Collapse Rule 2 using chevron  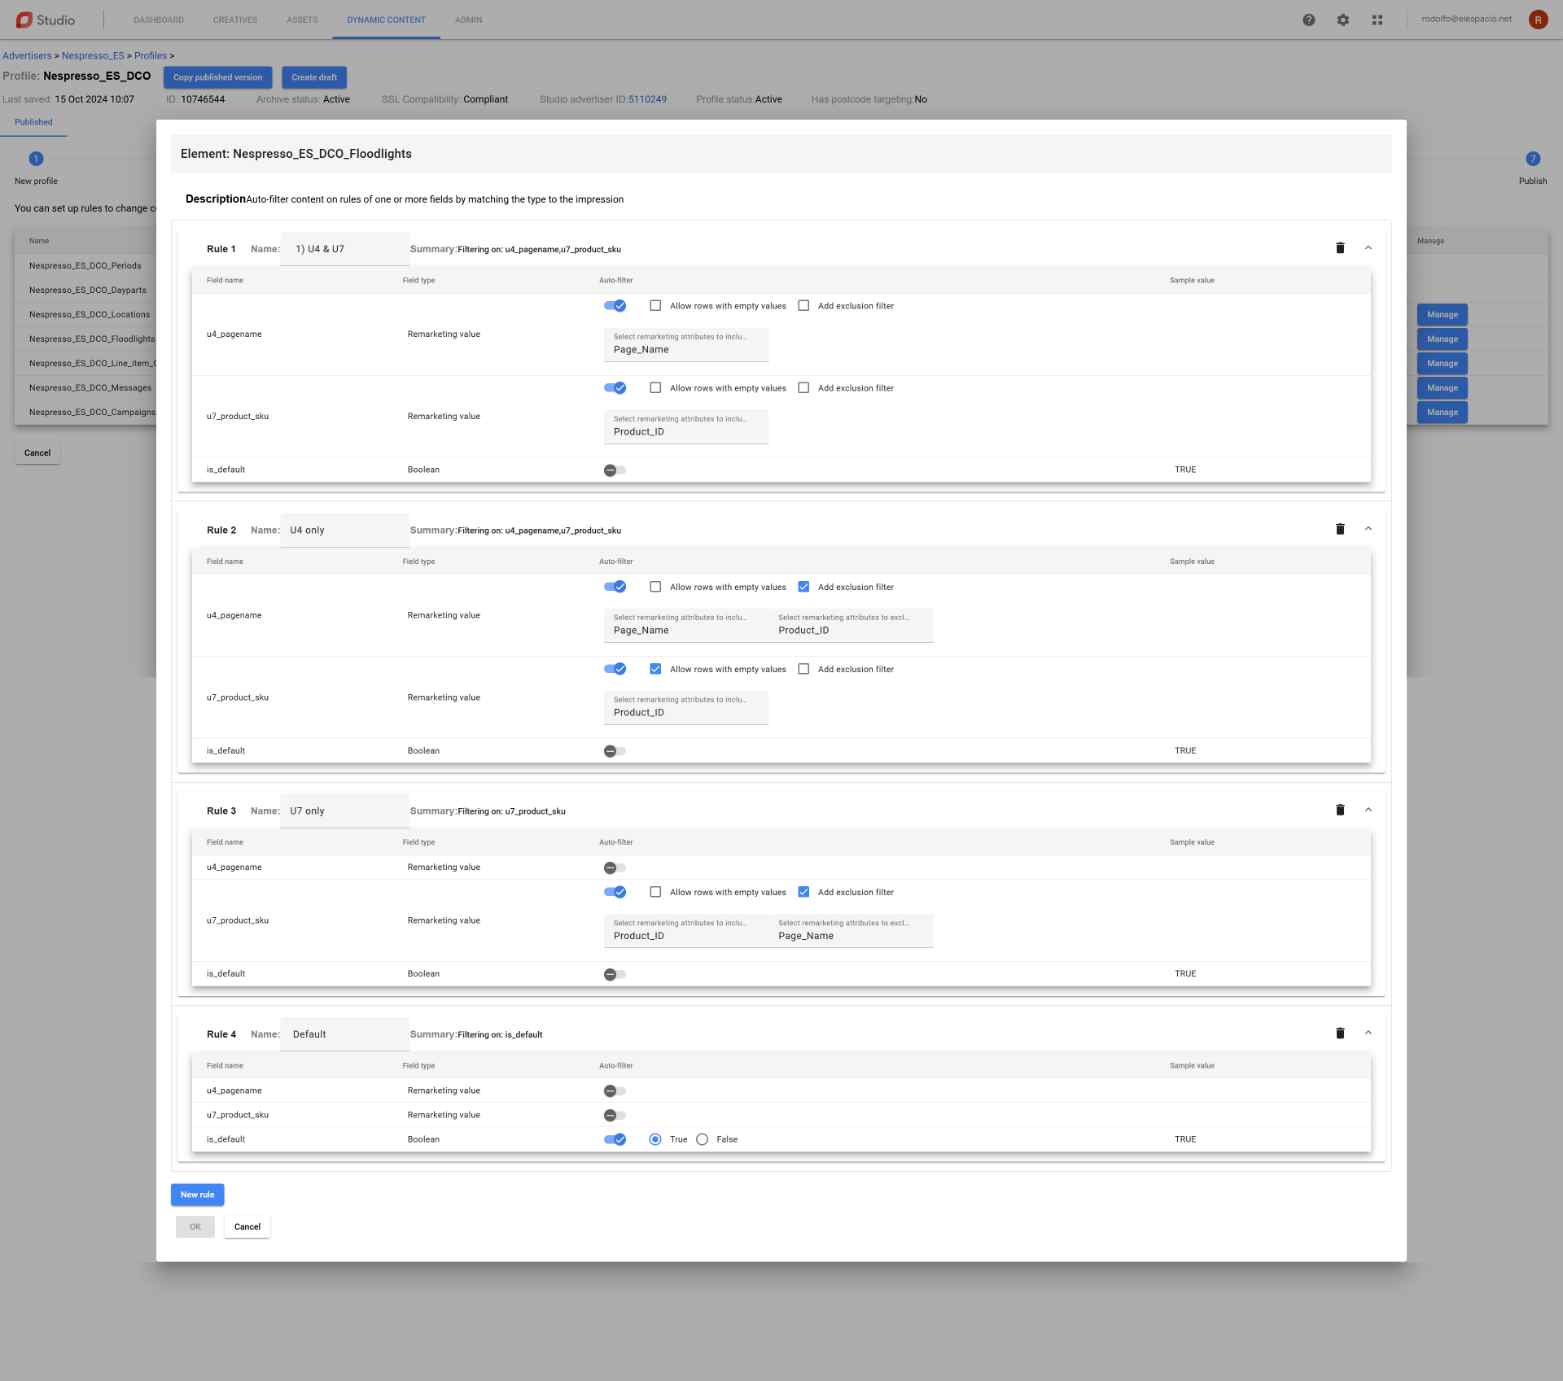(x=1368, y=529)
